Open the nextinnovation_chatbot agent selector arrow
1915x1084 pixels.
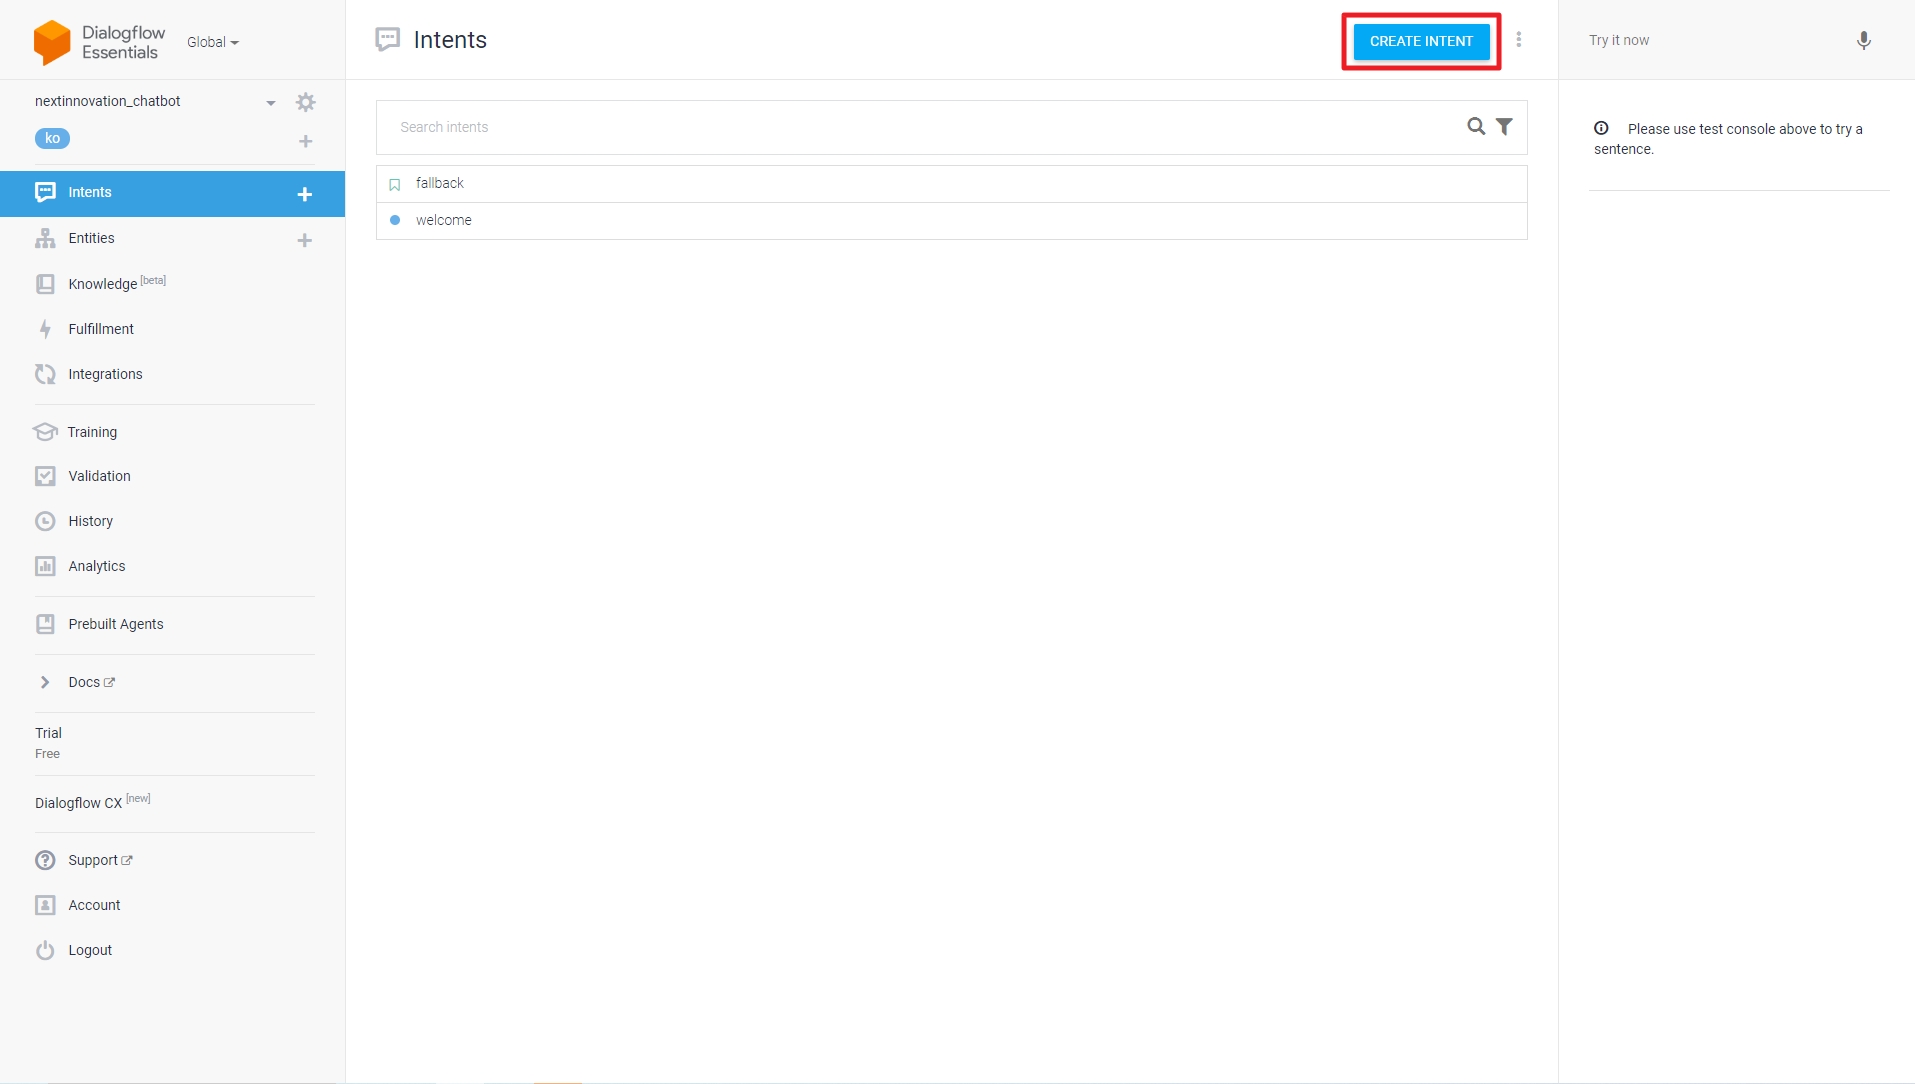tap(270, 103)
